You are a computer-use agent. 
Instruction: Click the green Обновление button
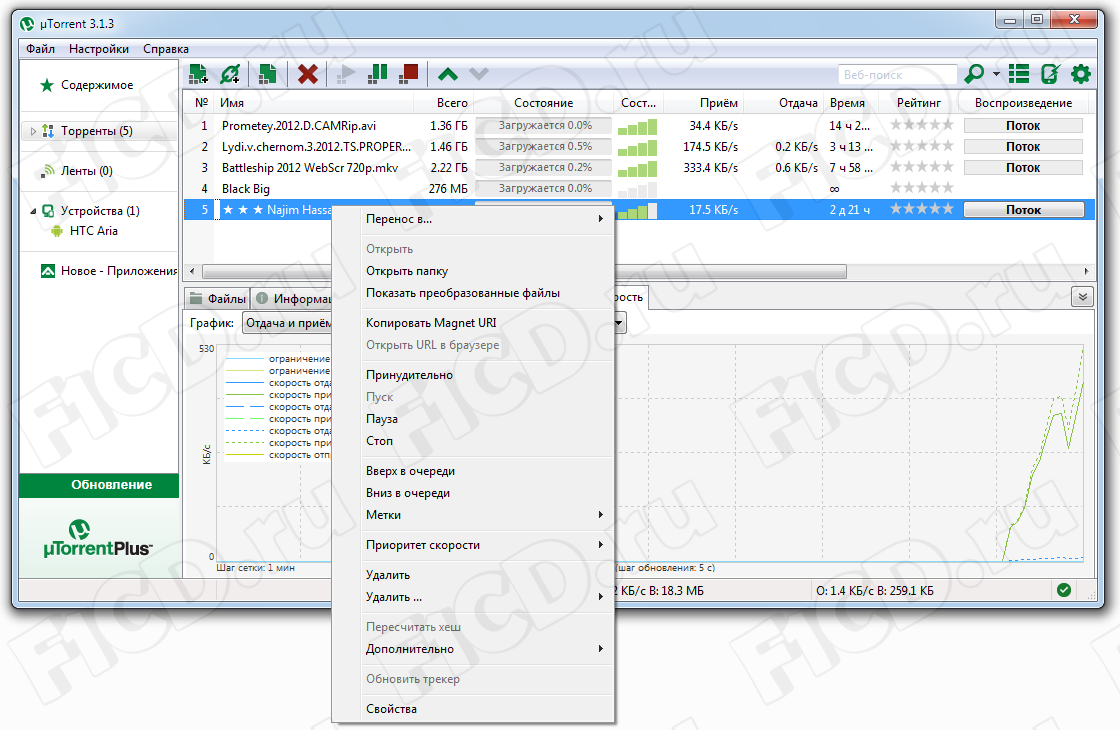99,485
